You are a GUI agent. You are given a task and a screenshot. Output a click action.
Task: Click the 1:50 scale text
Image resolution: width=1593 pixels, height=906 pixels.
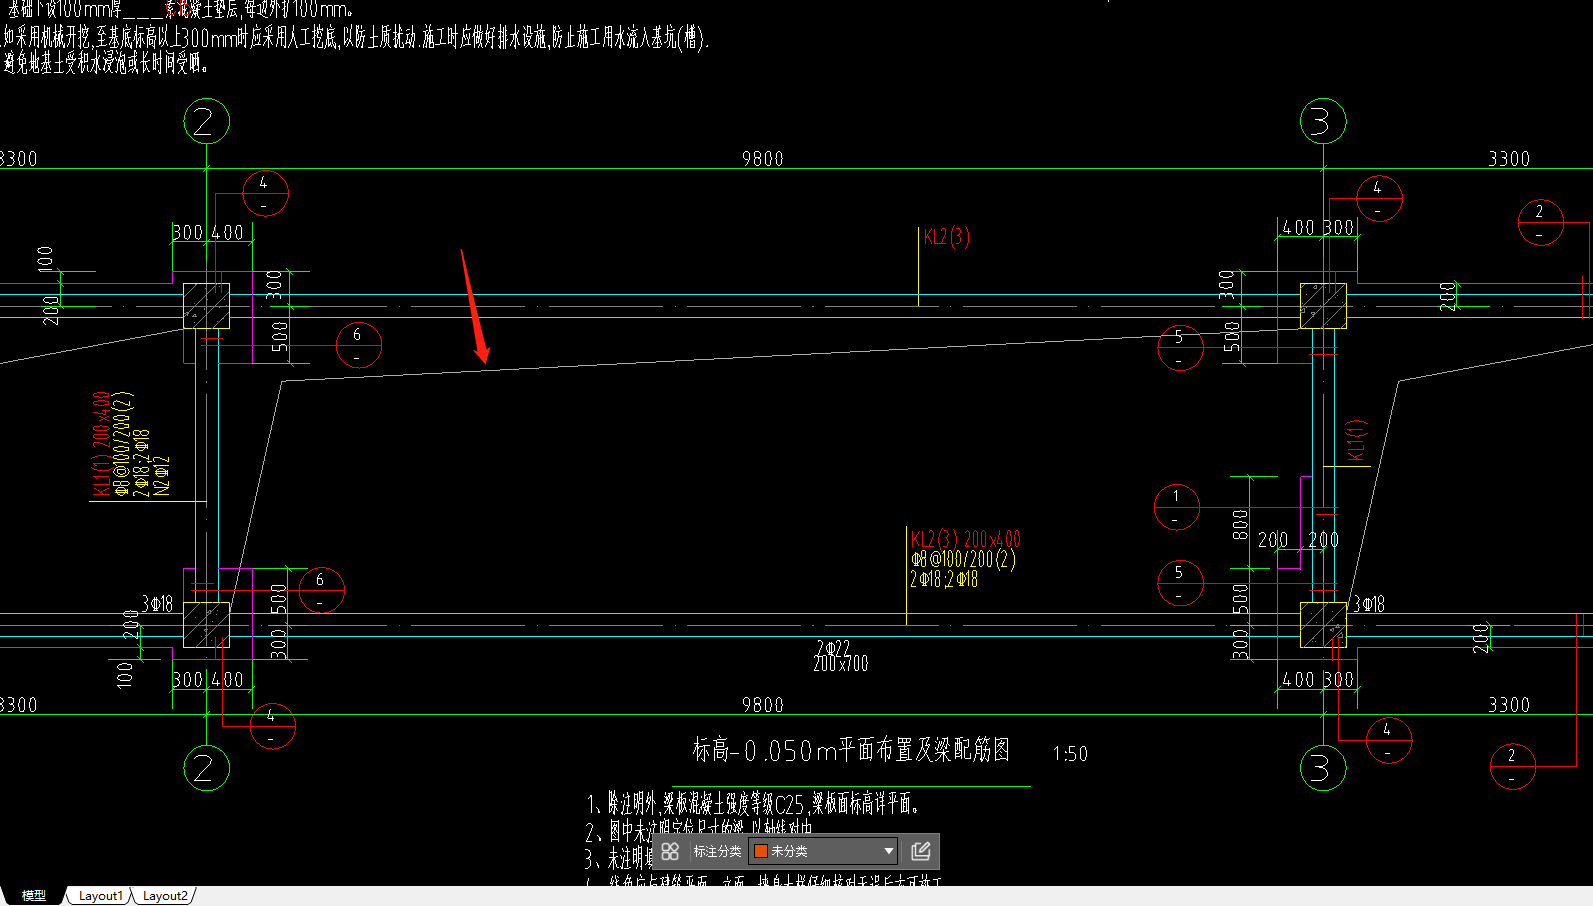click(x=1070, y=754)
